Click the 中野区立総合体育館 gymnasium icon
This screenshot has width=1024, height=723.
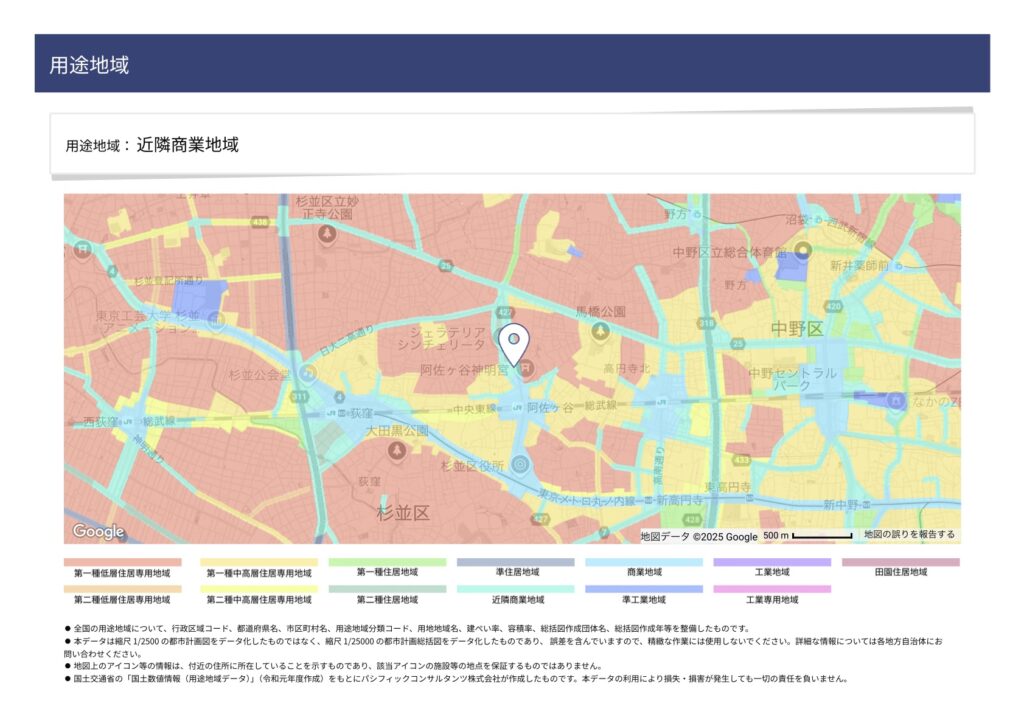pos(802,251)
